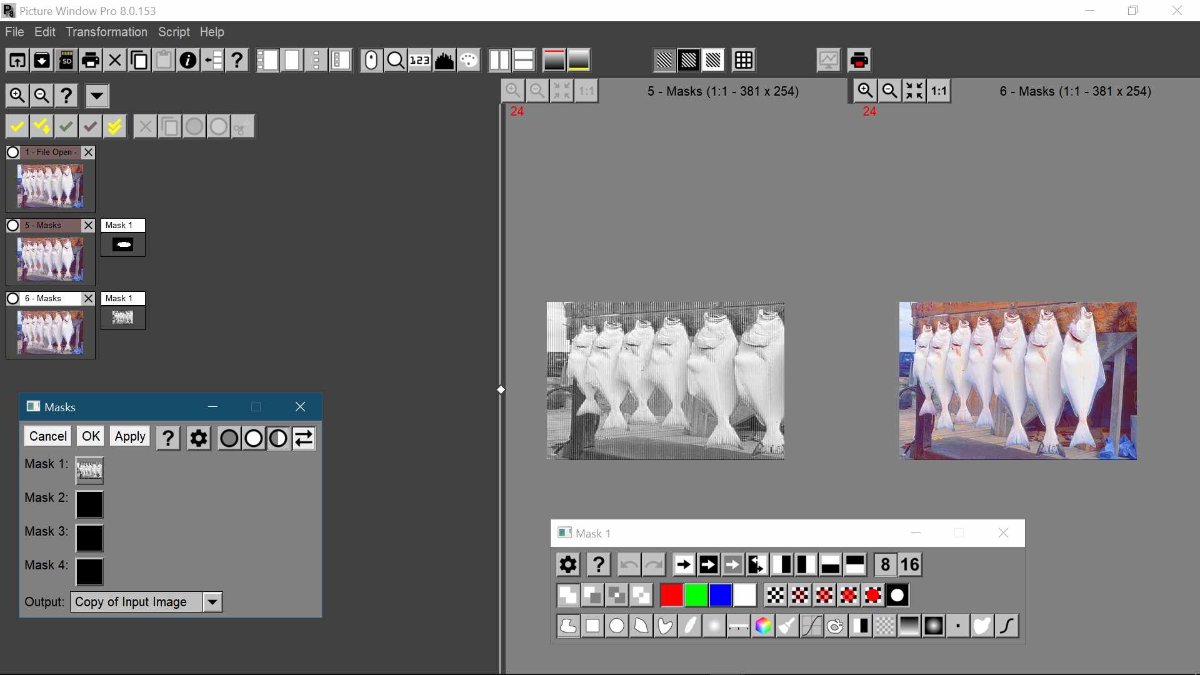The width and height of the screenshot is (1200, 675).
Task: Toggle the 1 - File Open radio circle
Action: (x=13, y=152)
